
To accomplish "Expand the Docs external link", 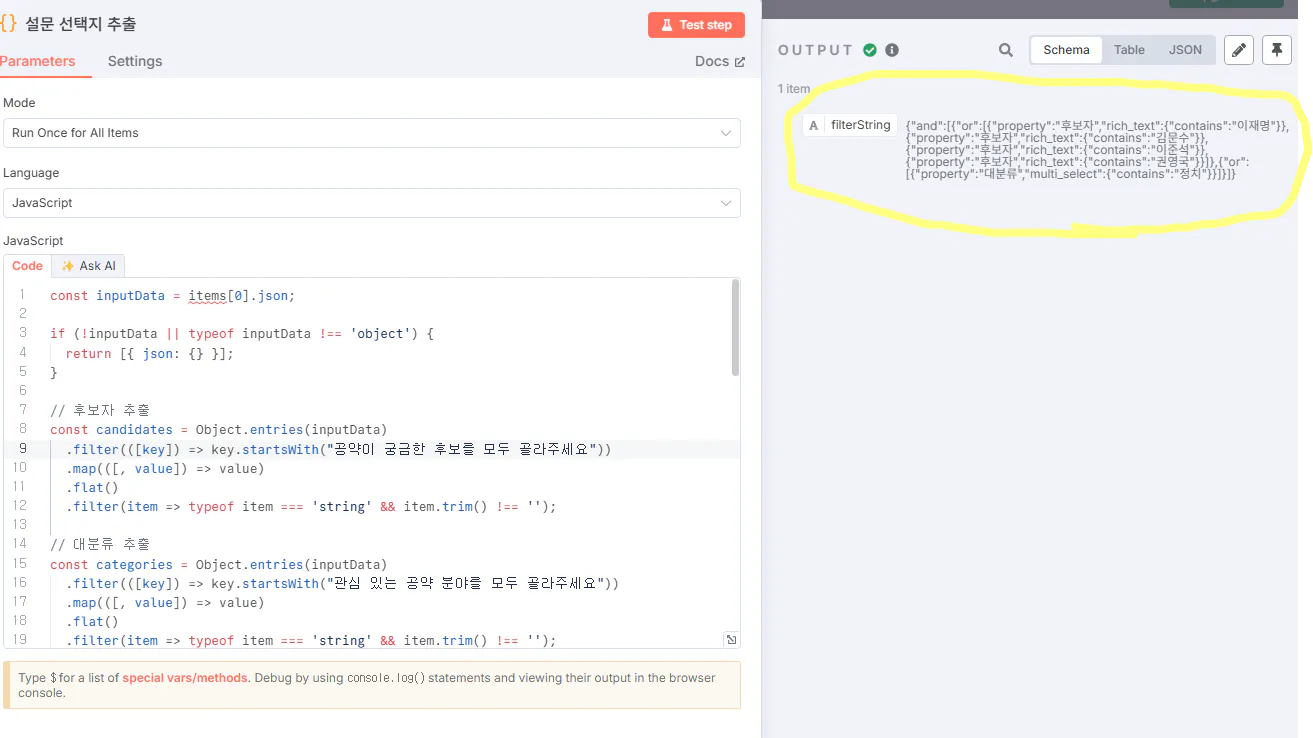I will point(719,61).
